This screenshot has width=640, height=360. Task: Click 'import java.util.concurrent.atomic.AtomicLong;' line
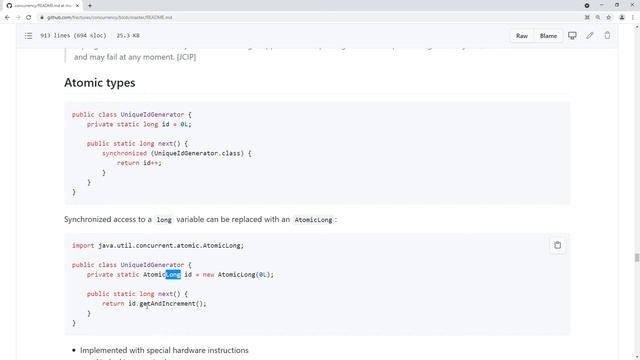[x=158, y=246]
